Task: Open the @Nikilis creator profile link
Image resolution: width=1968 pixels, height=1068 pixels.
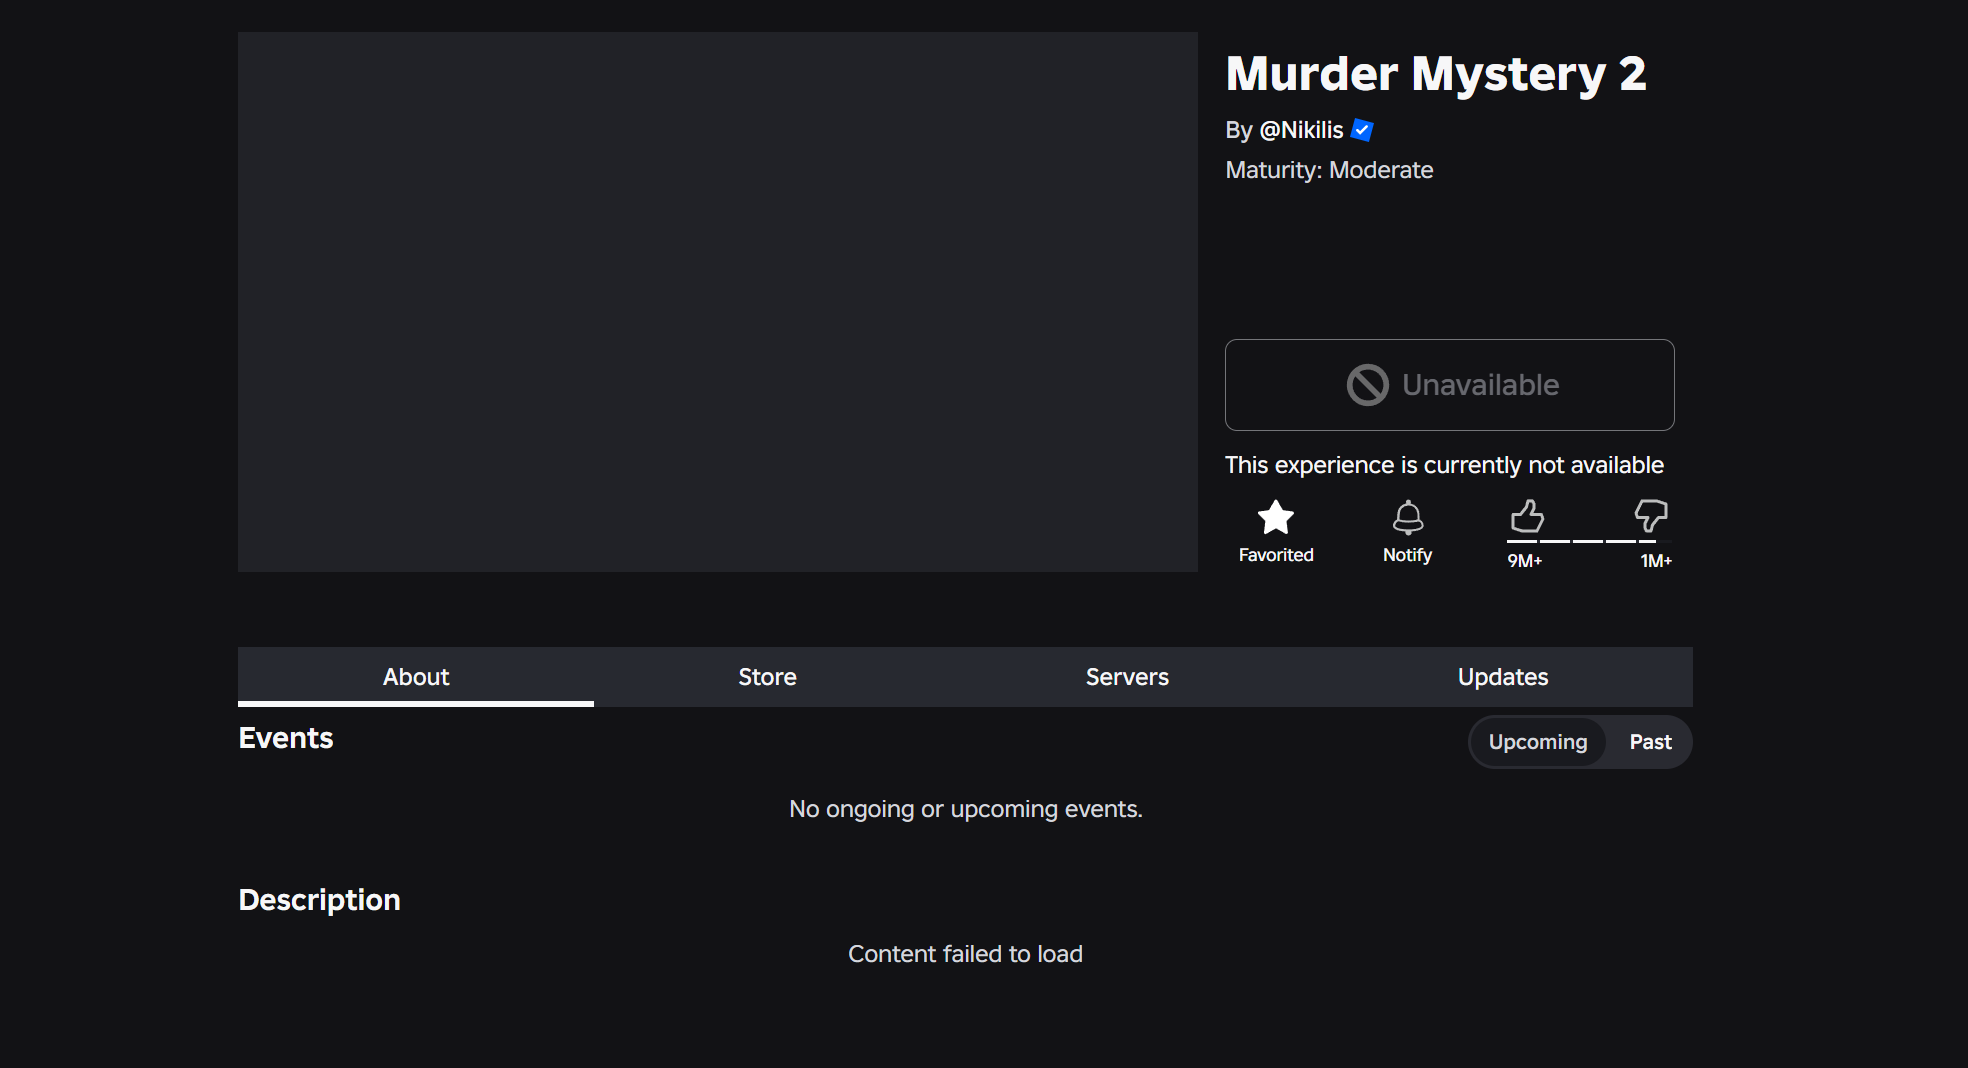Action: coord(1301,130)
